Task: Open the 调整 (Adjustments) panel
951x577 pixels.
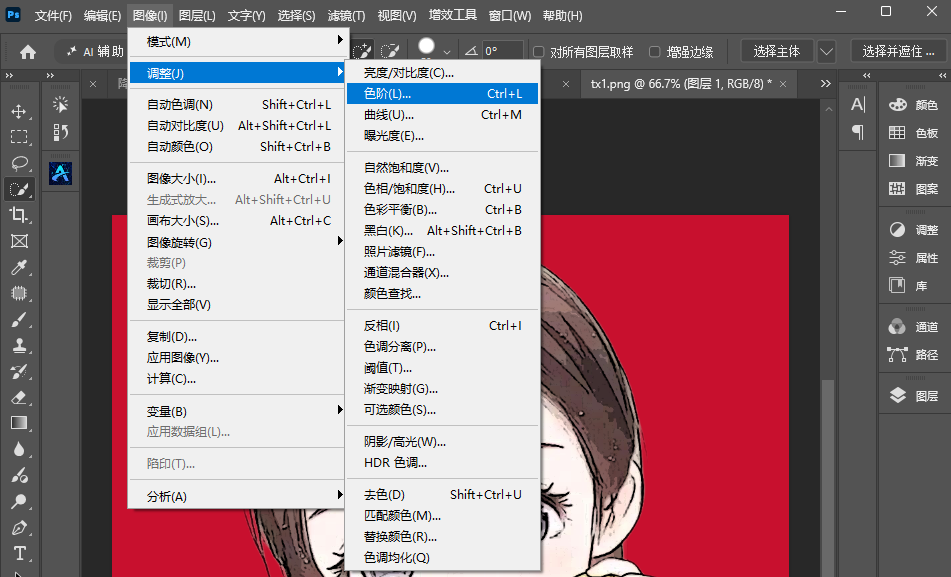Action: pyautogui.click(x=913, y=230)
